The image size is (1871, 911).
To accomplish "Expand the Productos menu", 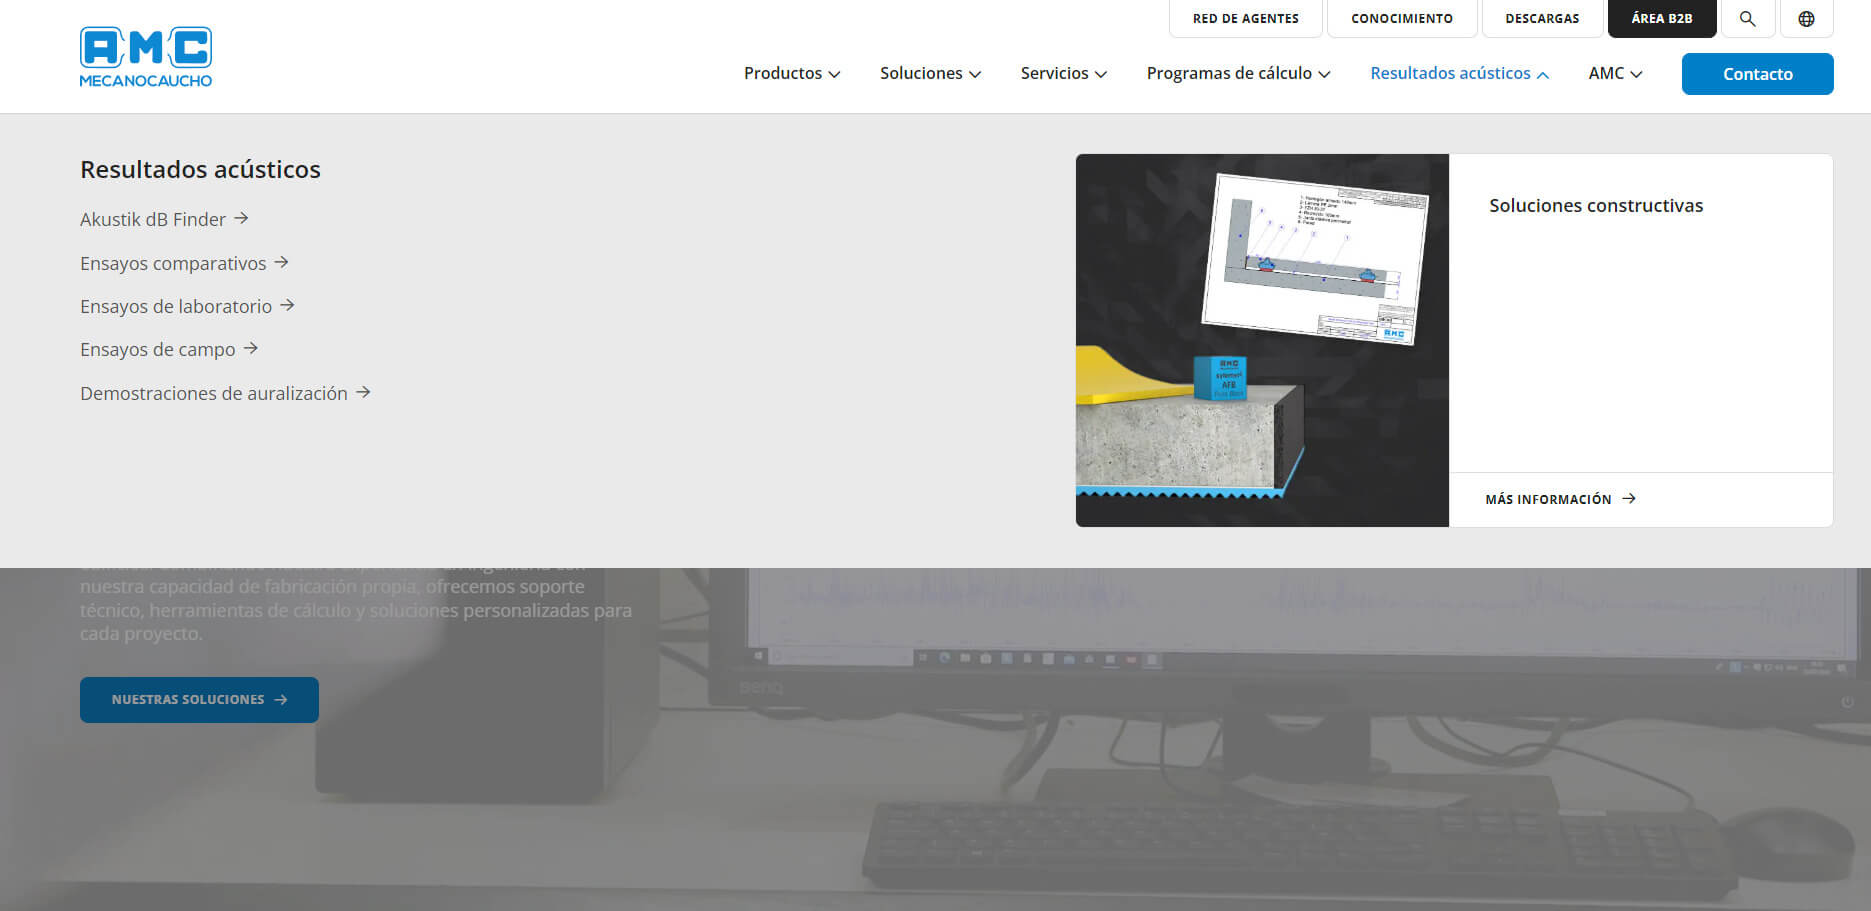I will (792, 73).
